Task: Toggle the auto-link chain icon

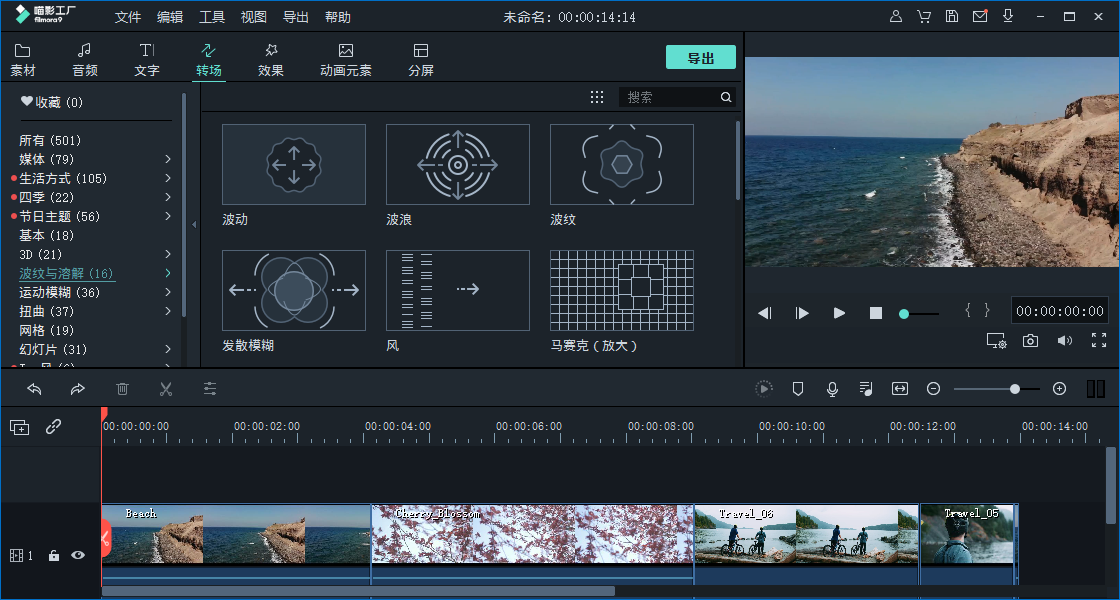Action: click(54, 427)
